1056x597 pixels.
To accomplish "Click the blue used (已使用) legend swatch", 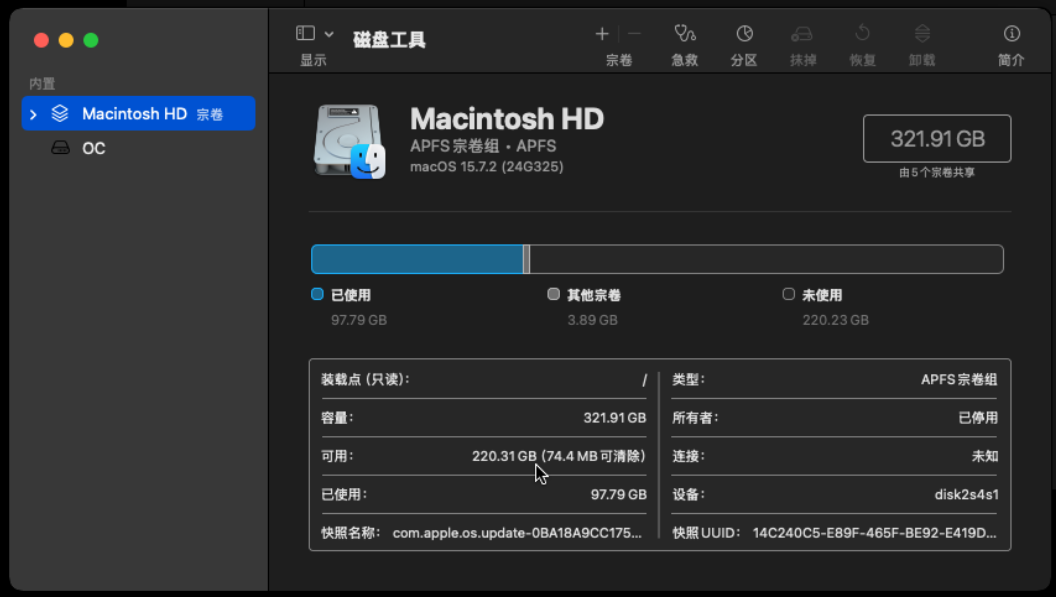I will point(317,295).
